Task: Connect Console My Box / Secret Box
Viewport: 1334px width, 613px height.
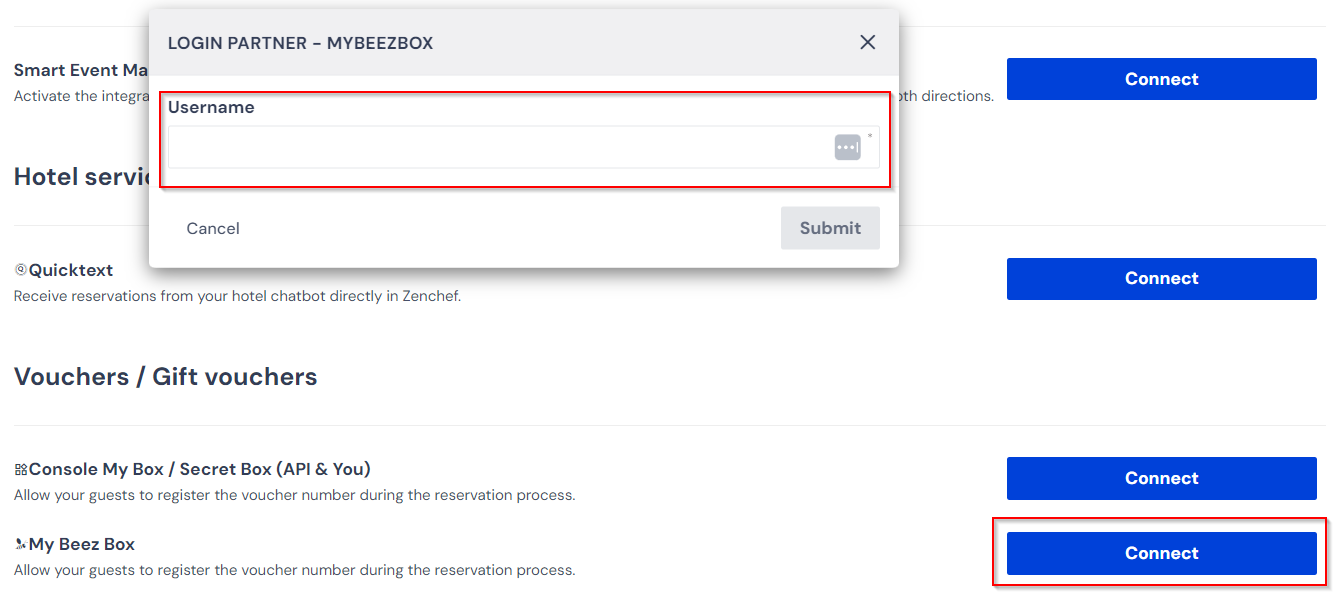Action: pos(1161,478)
